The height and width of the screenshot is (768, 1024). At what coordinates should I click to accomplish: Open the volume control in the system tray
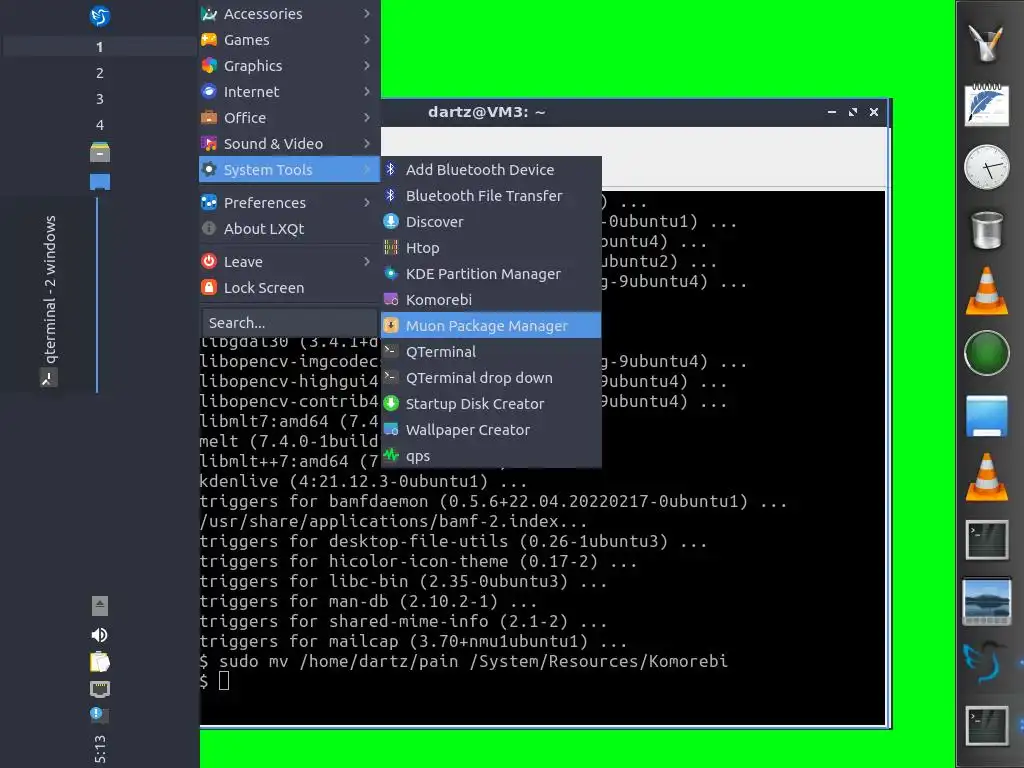(x=99, y=635)
